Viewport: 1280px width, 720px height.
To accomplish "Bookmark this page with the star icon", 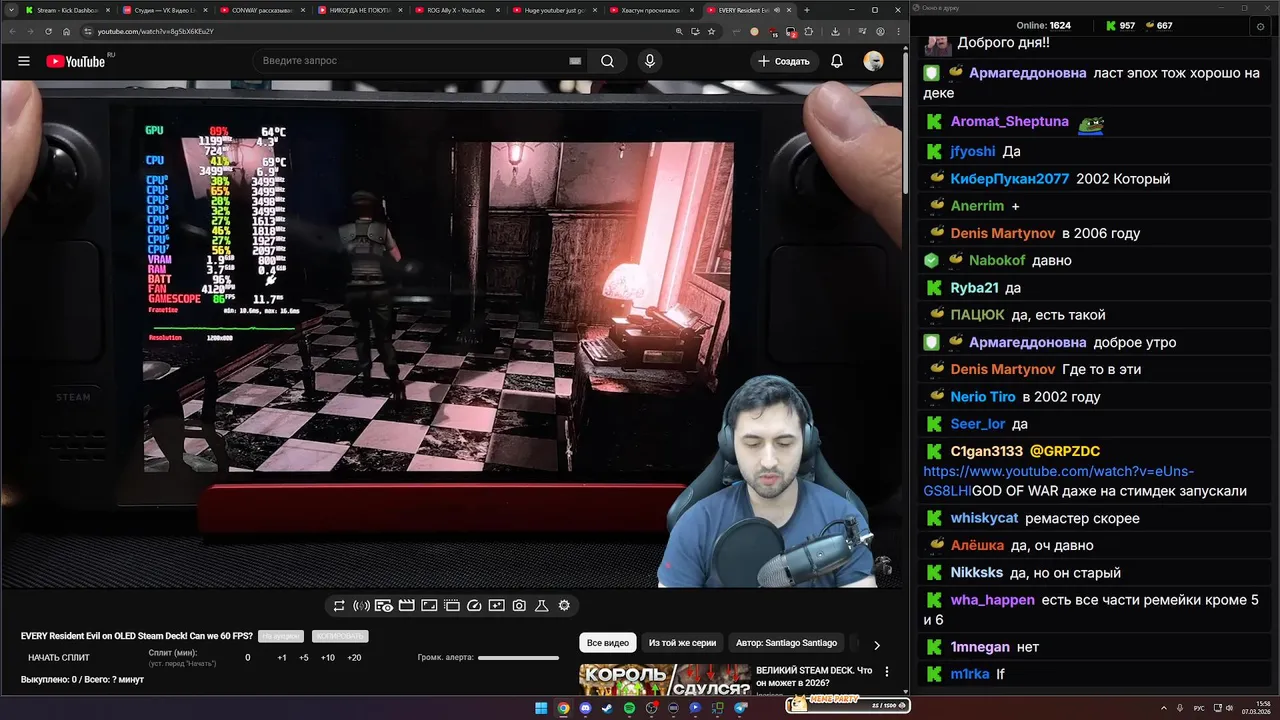I will (x=712, y=31).
